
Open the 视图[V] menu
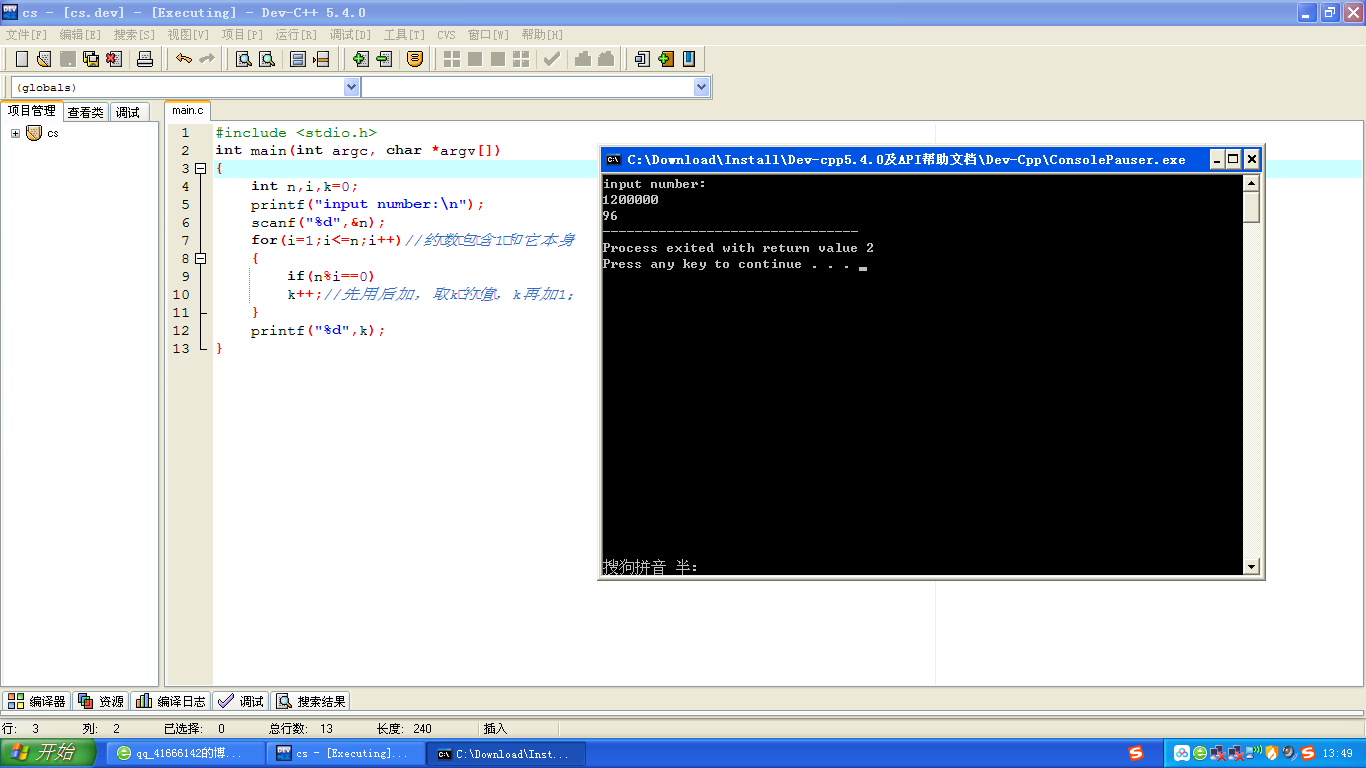pyautogui.click(x=188, y=35)
